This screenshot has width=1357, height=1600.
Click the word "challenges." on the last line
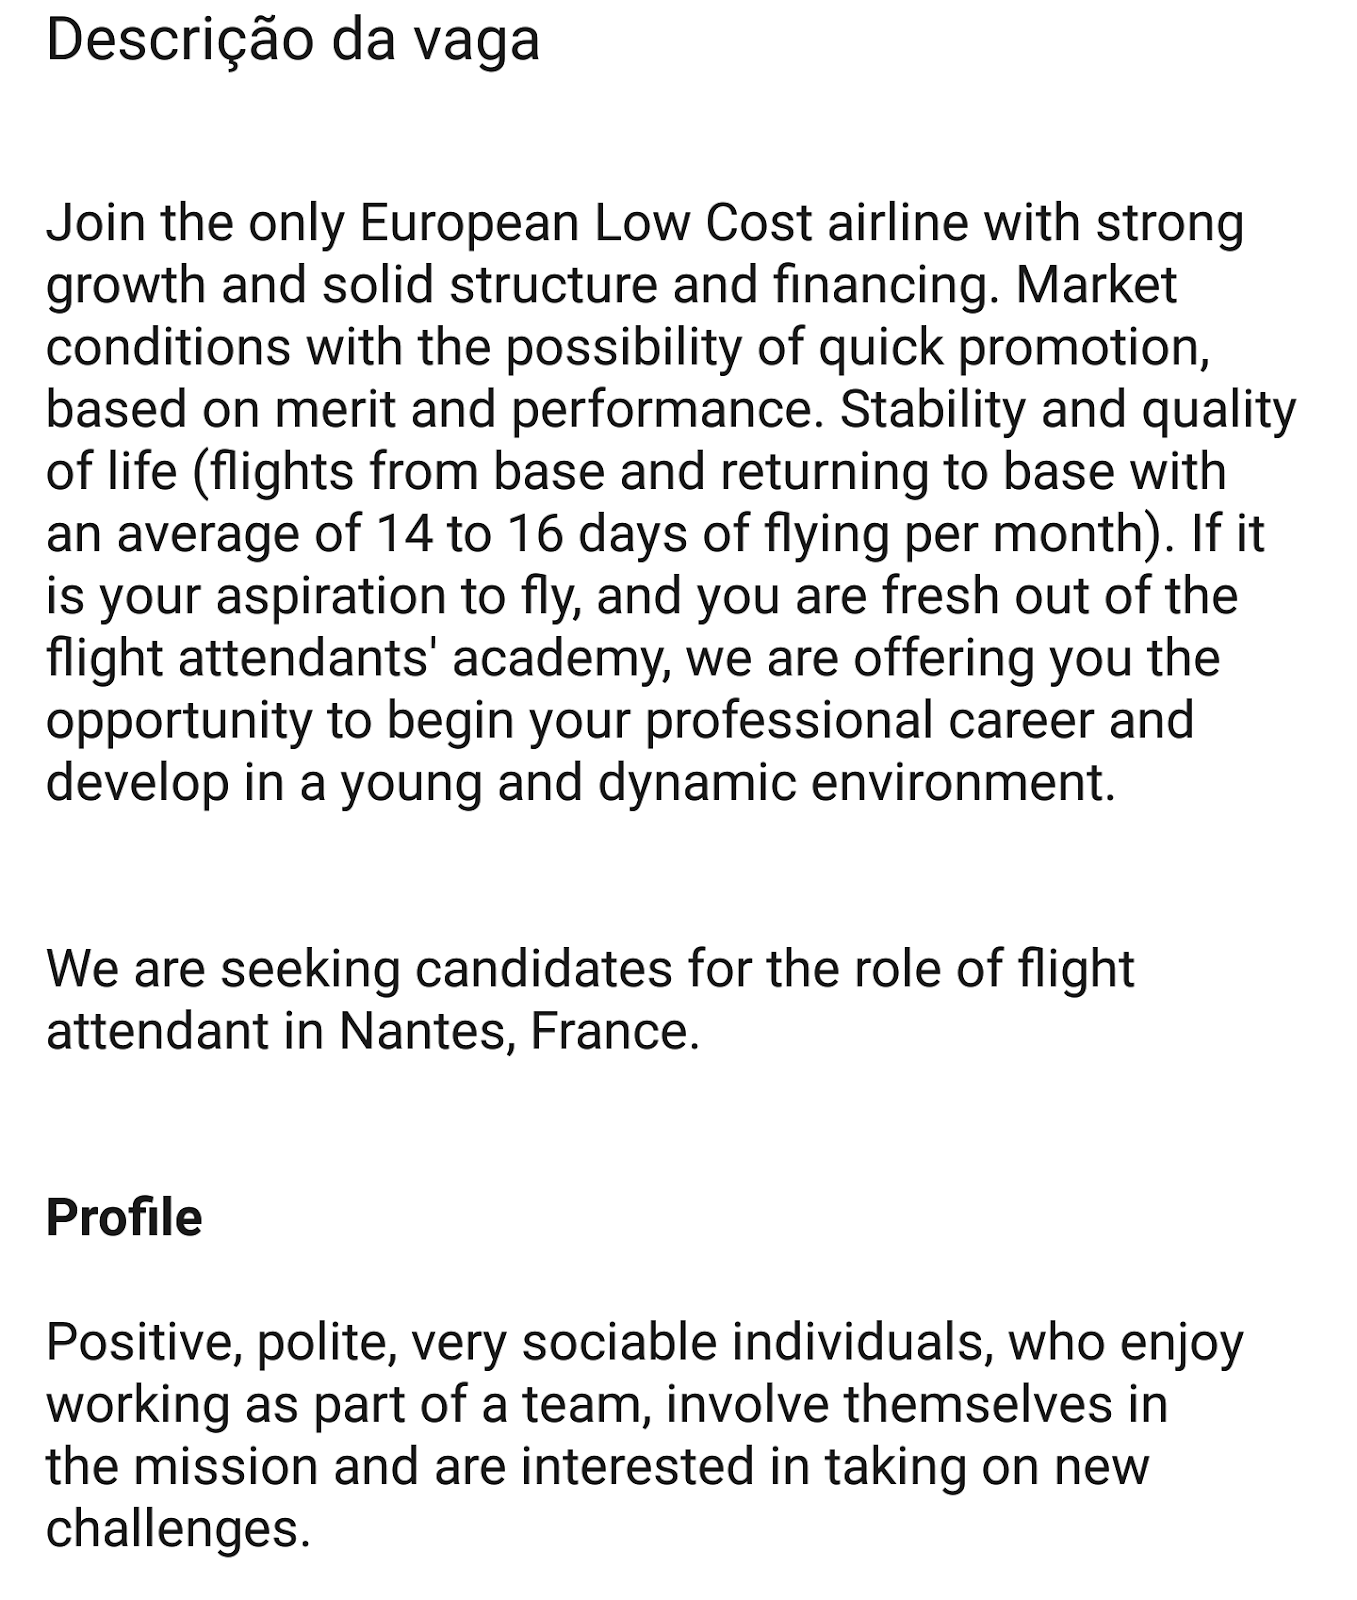(x=179, y=1529)
